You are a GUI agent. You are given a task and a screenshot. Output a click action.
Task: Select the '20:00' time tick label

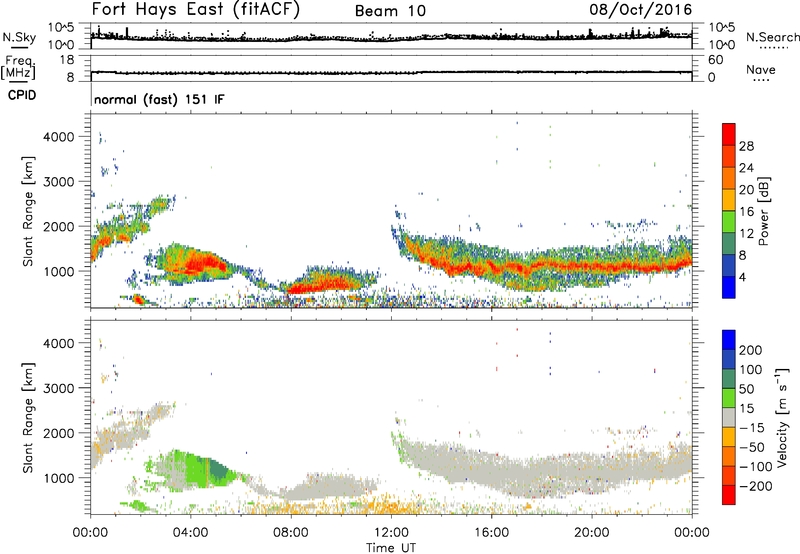tap(591, 533)
